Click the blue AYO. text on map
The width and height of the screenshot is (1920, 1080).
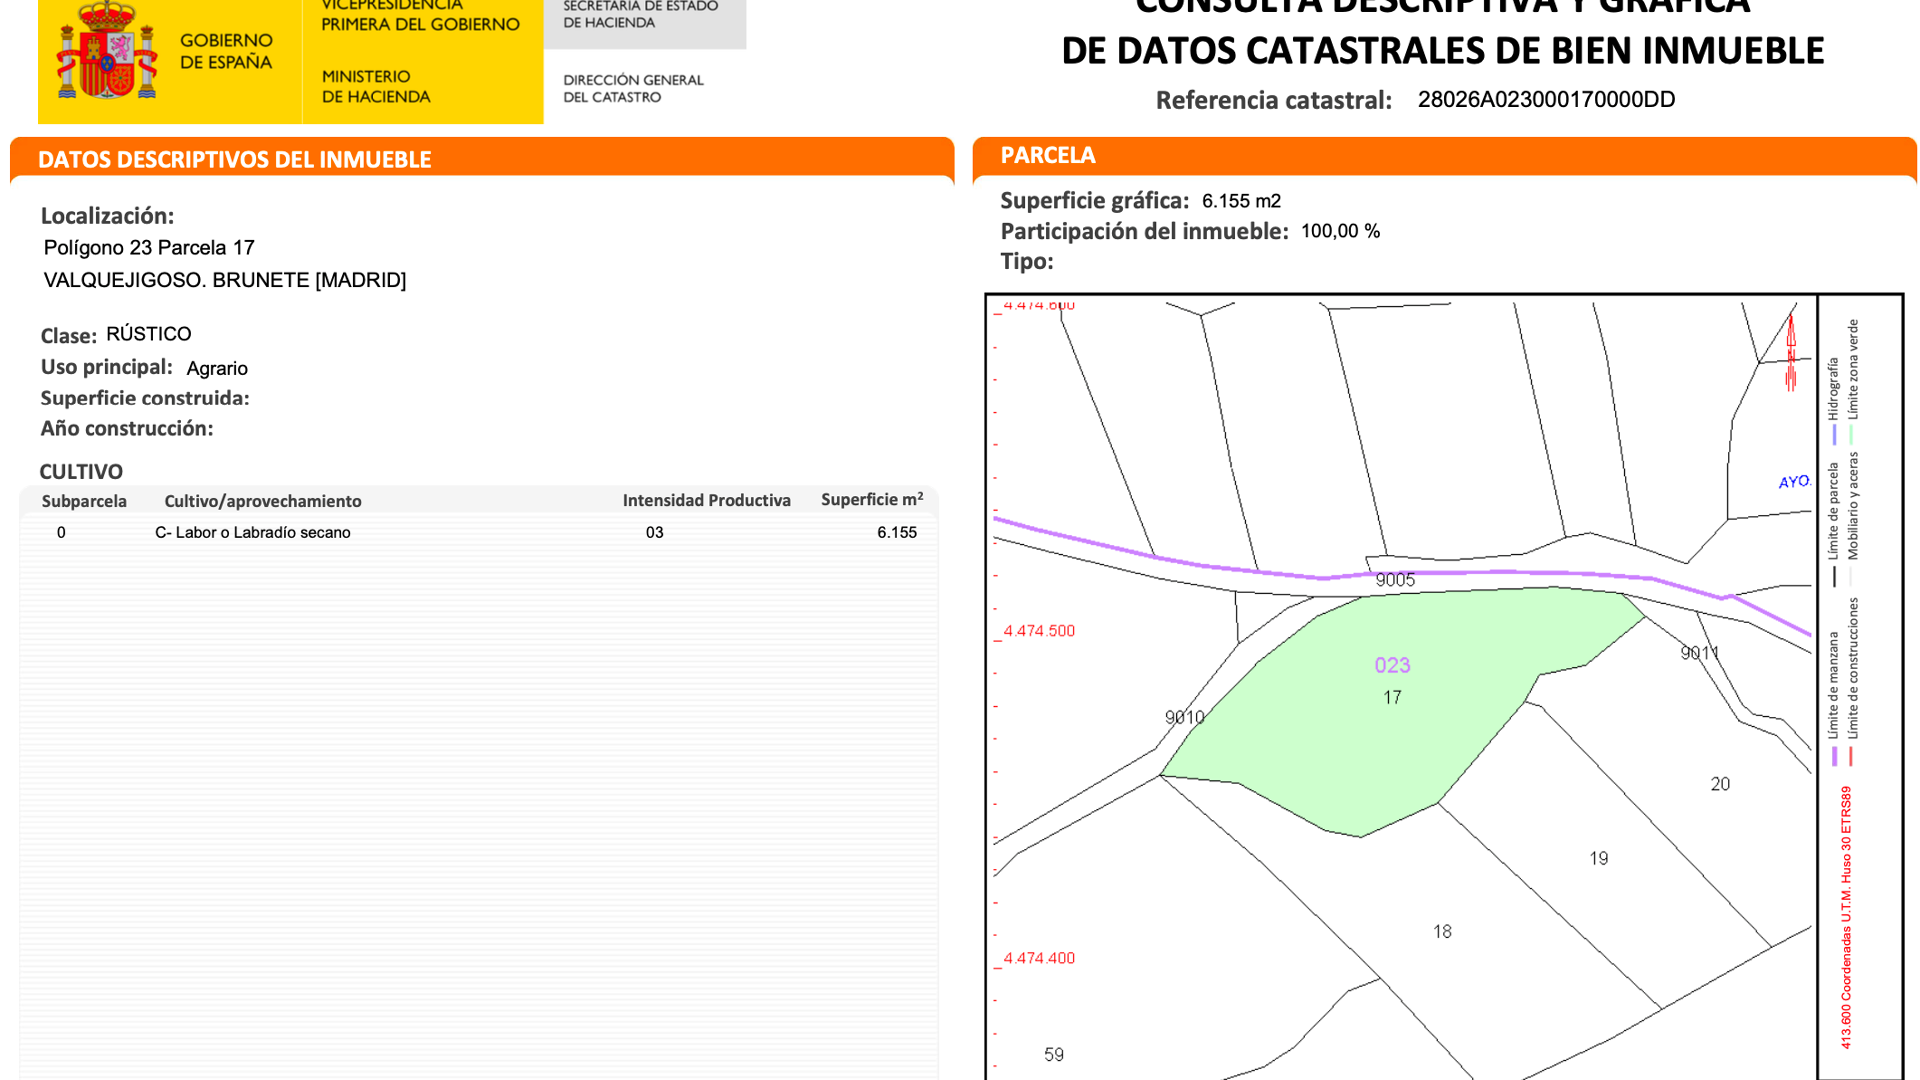1794,482
